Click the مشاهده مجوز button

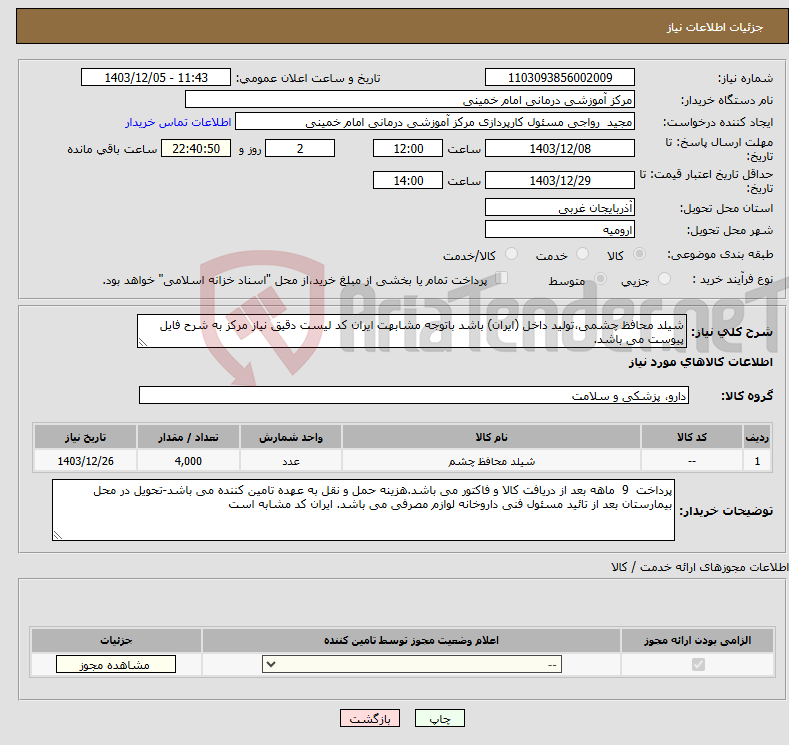[116, 665]
